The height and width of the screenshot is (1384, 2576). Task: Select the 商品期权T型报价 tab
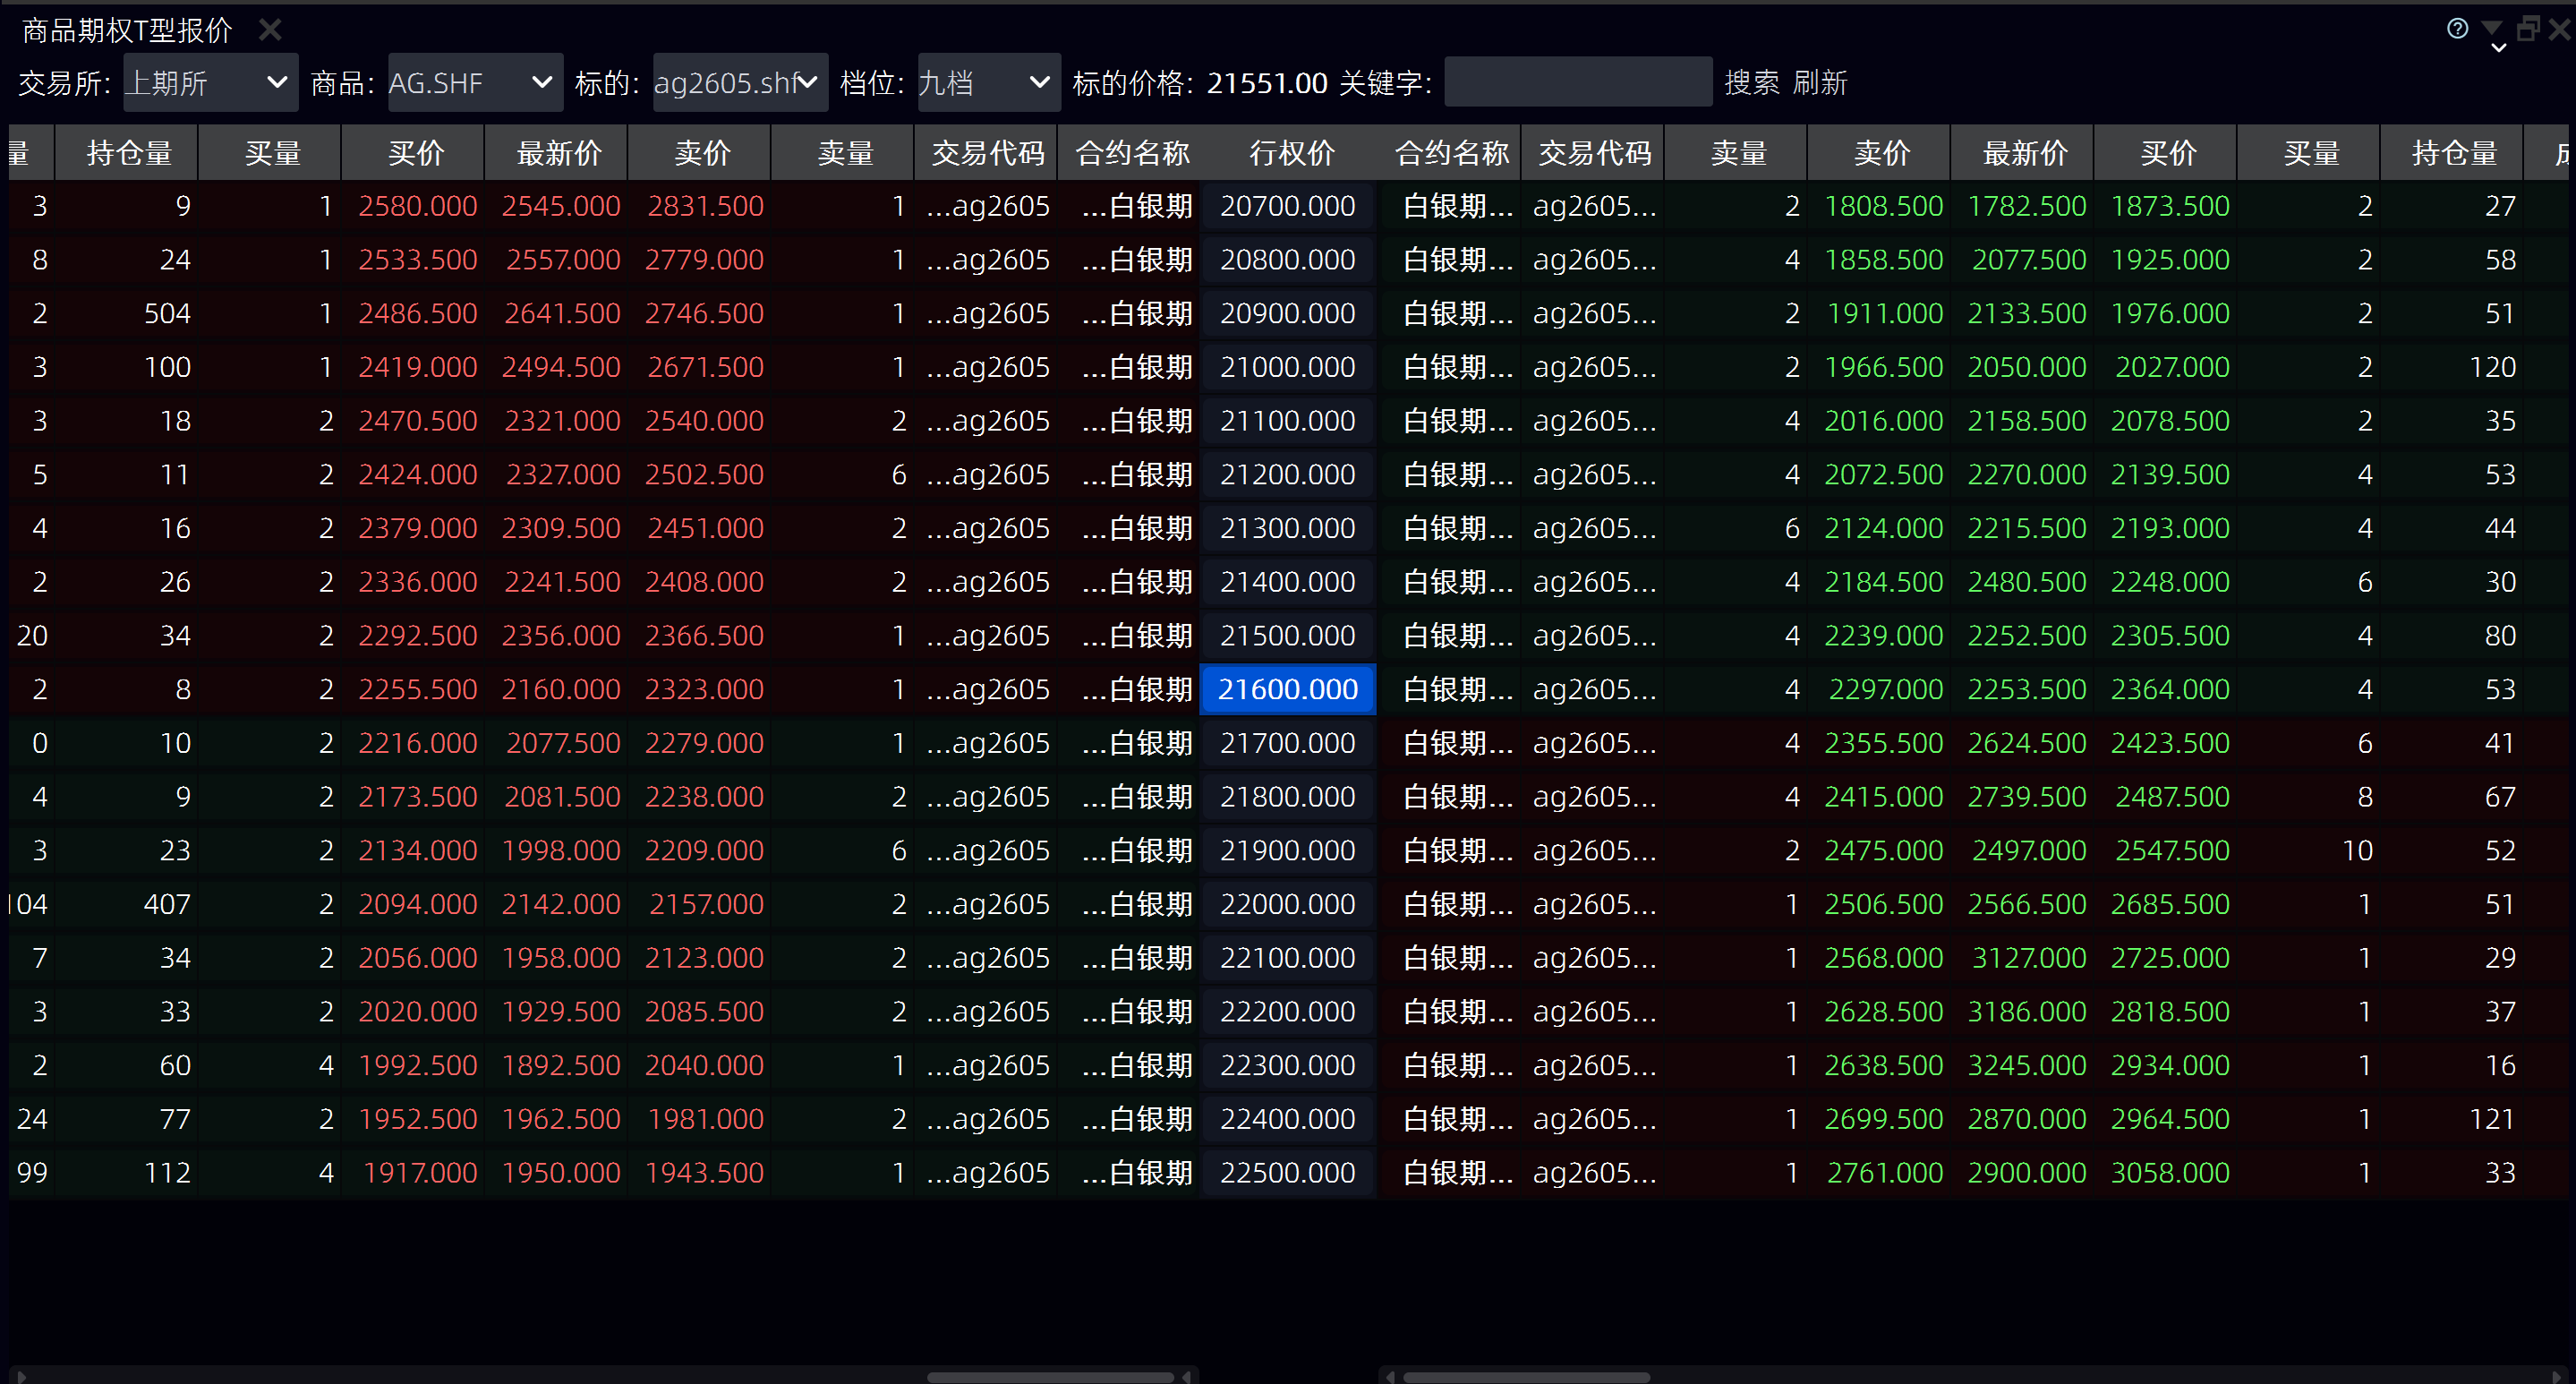[127, 30]
